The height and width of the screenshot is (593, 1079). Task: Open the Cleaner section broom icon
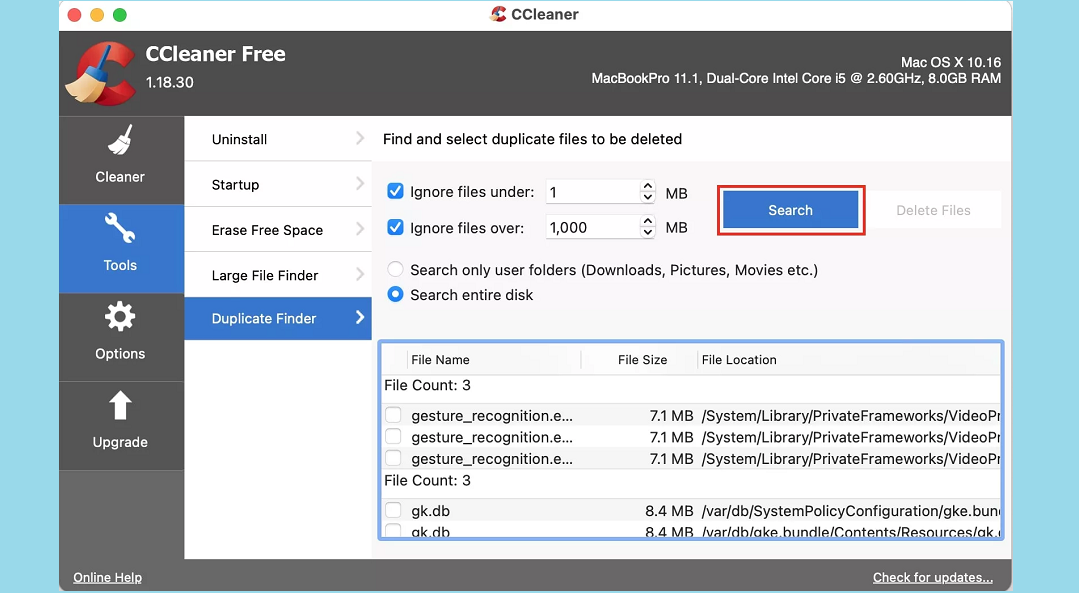120,140
